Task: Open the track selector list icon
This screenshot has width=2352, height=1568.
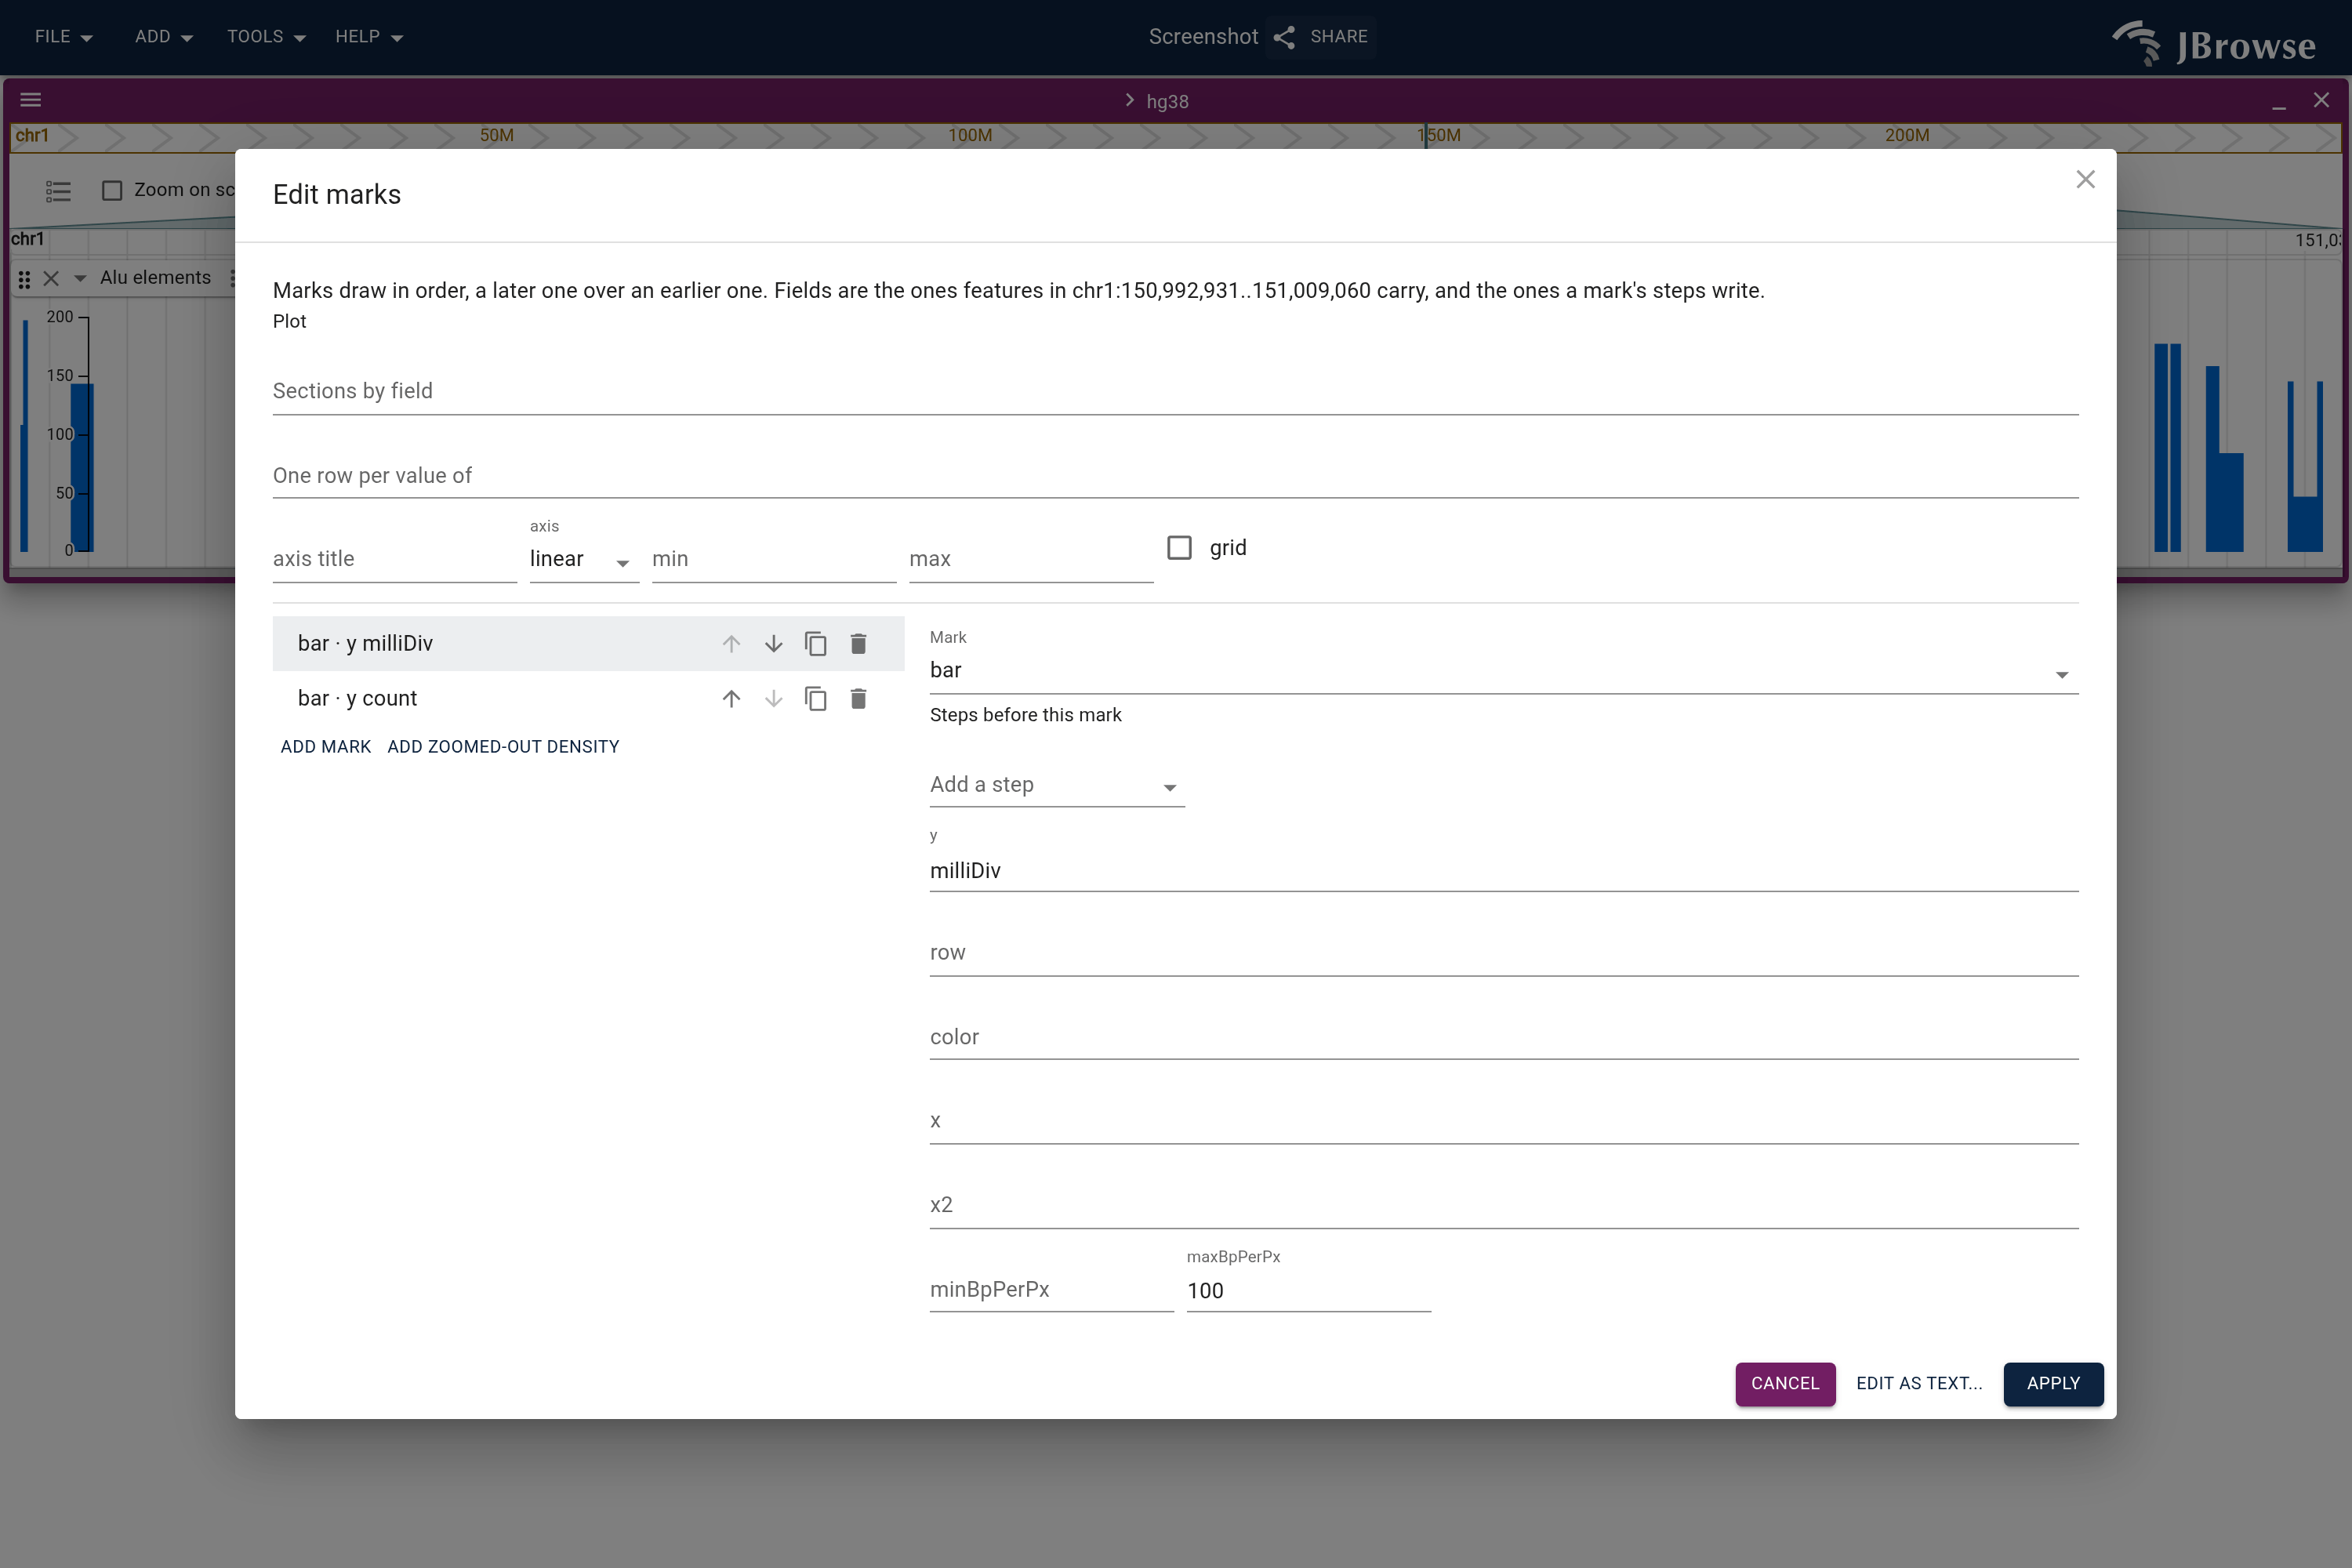Action: point(58,190)
